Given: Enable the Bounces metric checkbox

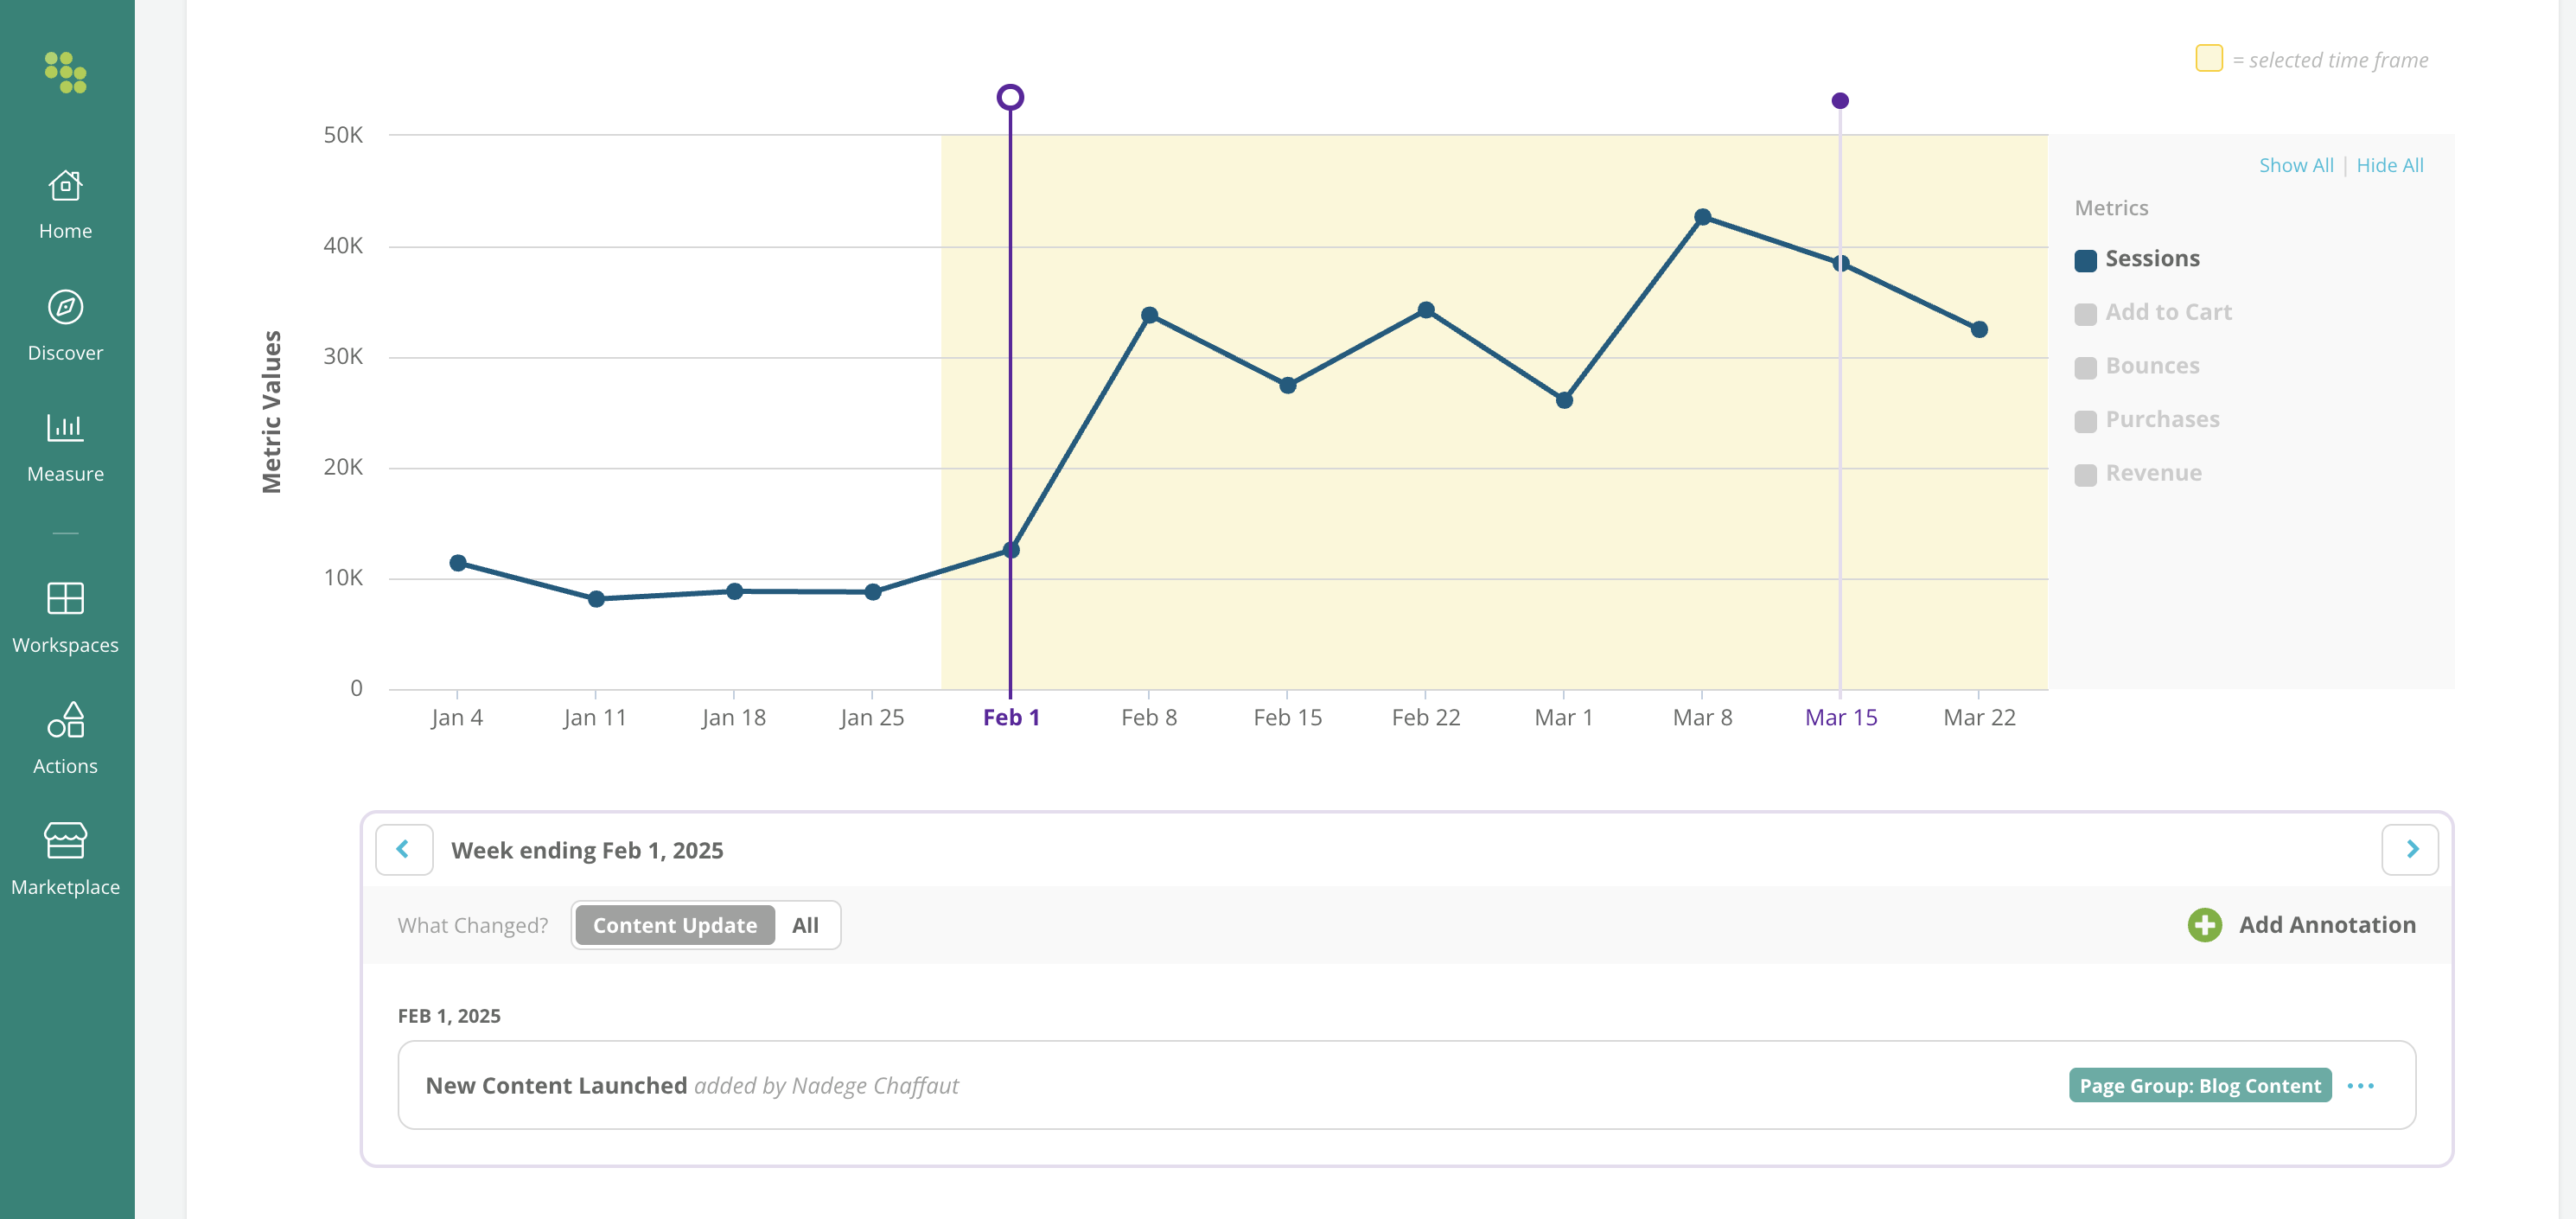Looking at the screenshot, I should (x=2085, y=368).
